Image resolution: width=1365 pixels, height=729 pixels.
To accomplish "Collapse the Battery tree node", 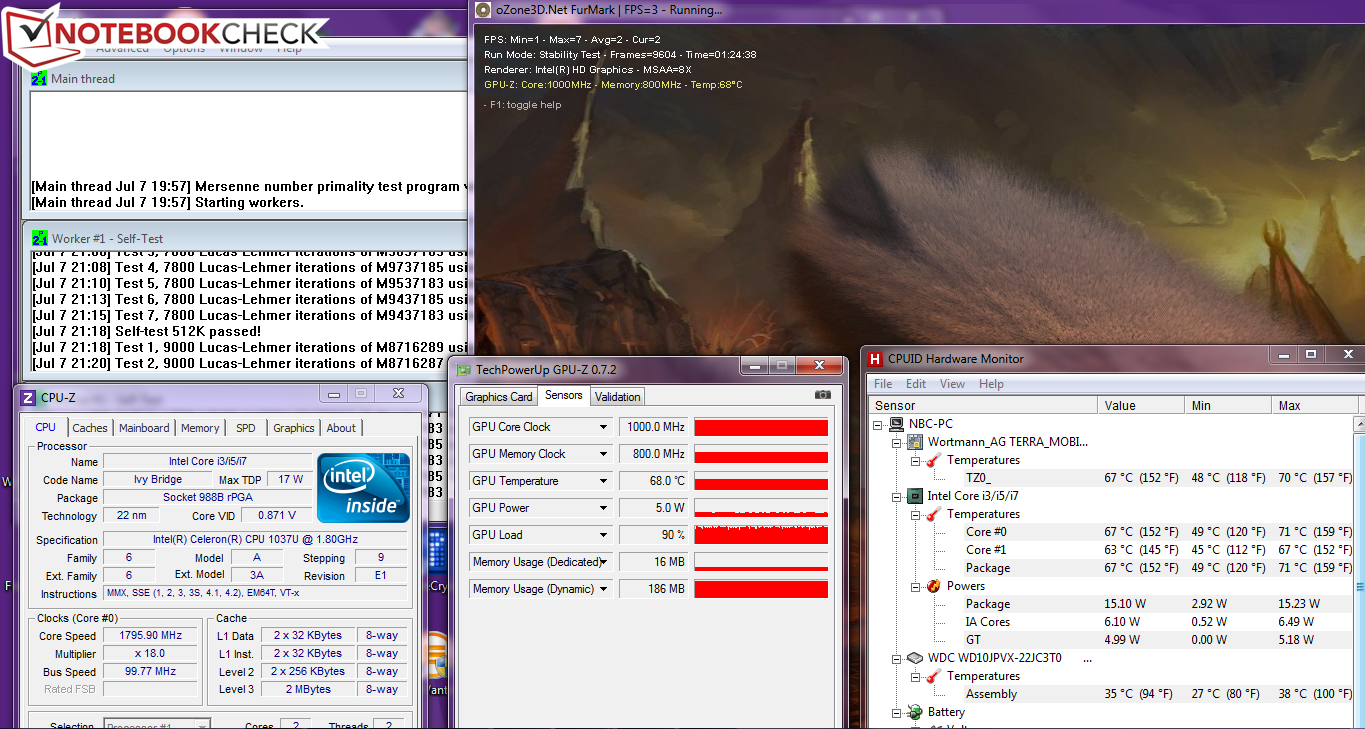I will tap(897, 712).
